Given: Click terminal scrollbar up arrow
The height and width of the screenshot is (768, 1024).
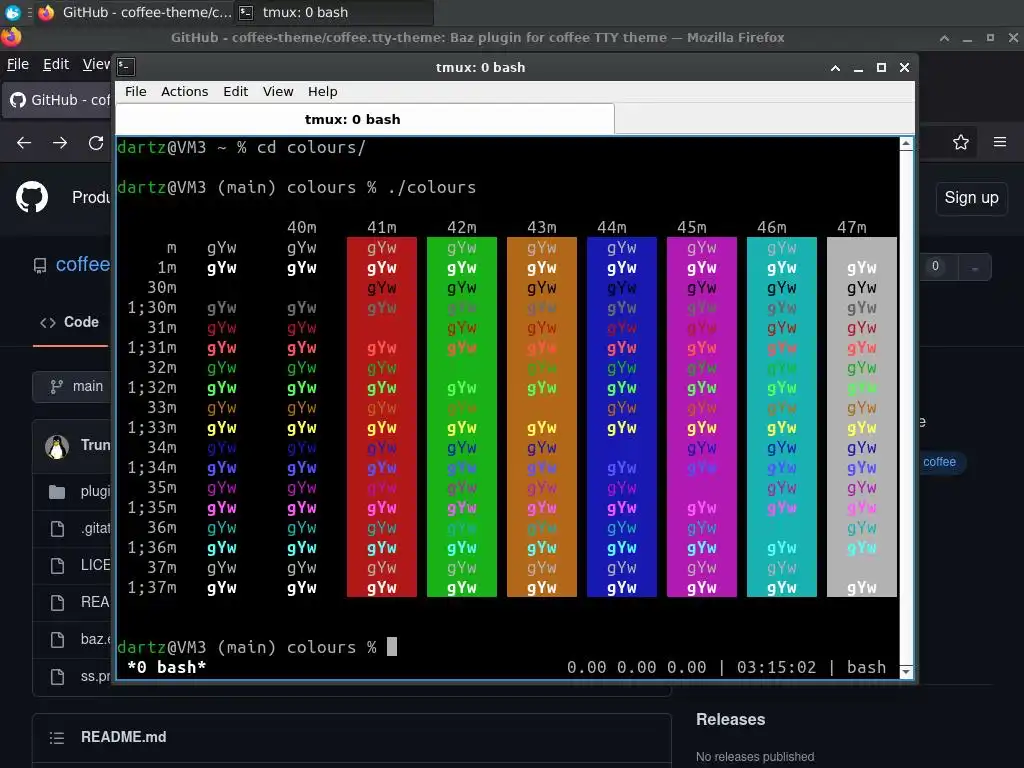Looking at the screenshot, I should click(x=906, y=144).
